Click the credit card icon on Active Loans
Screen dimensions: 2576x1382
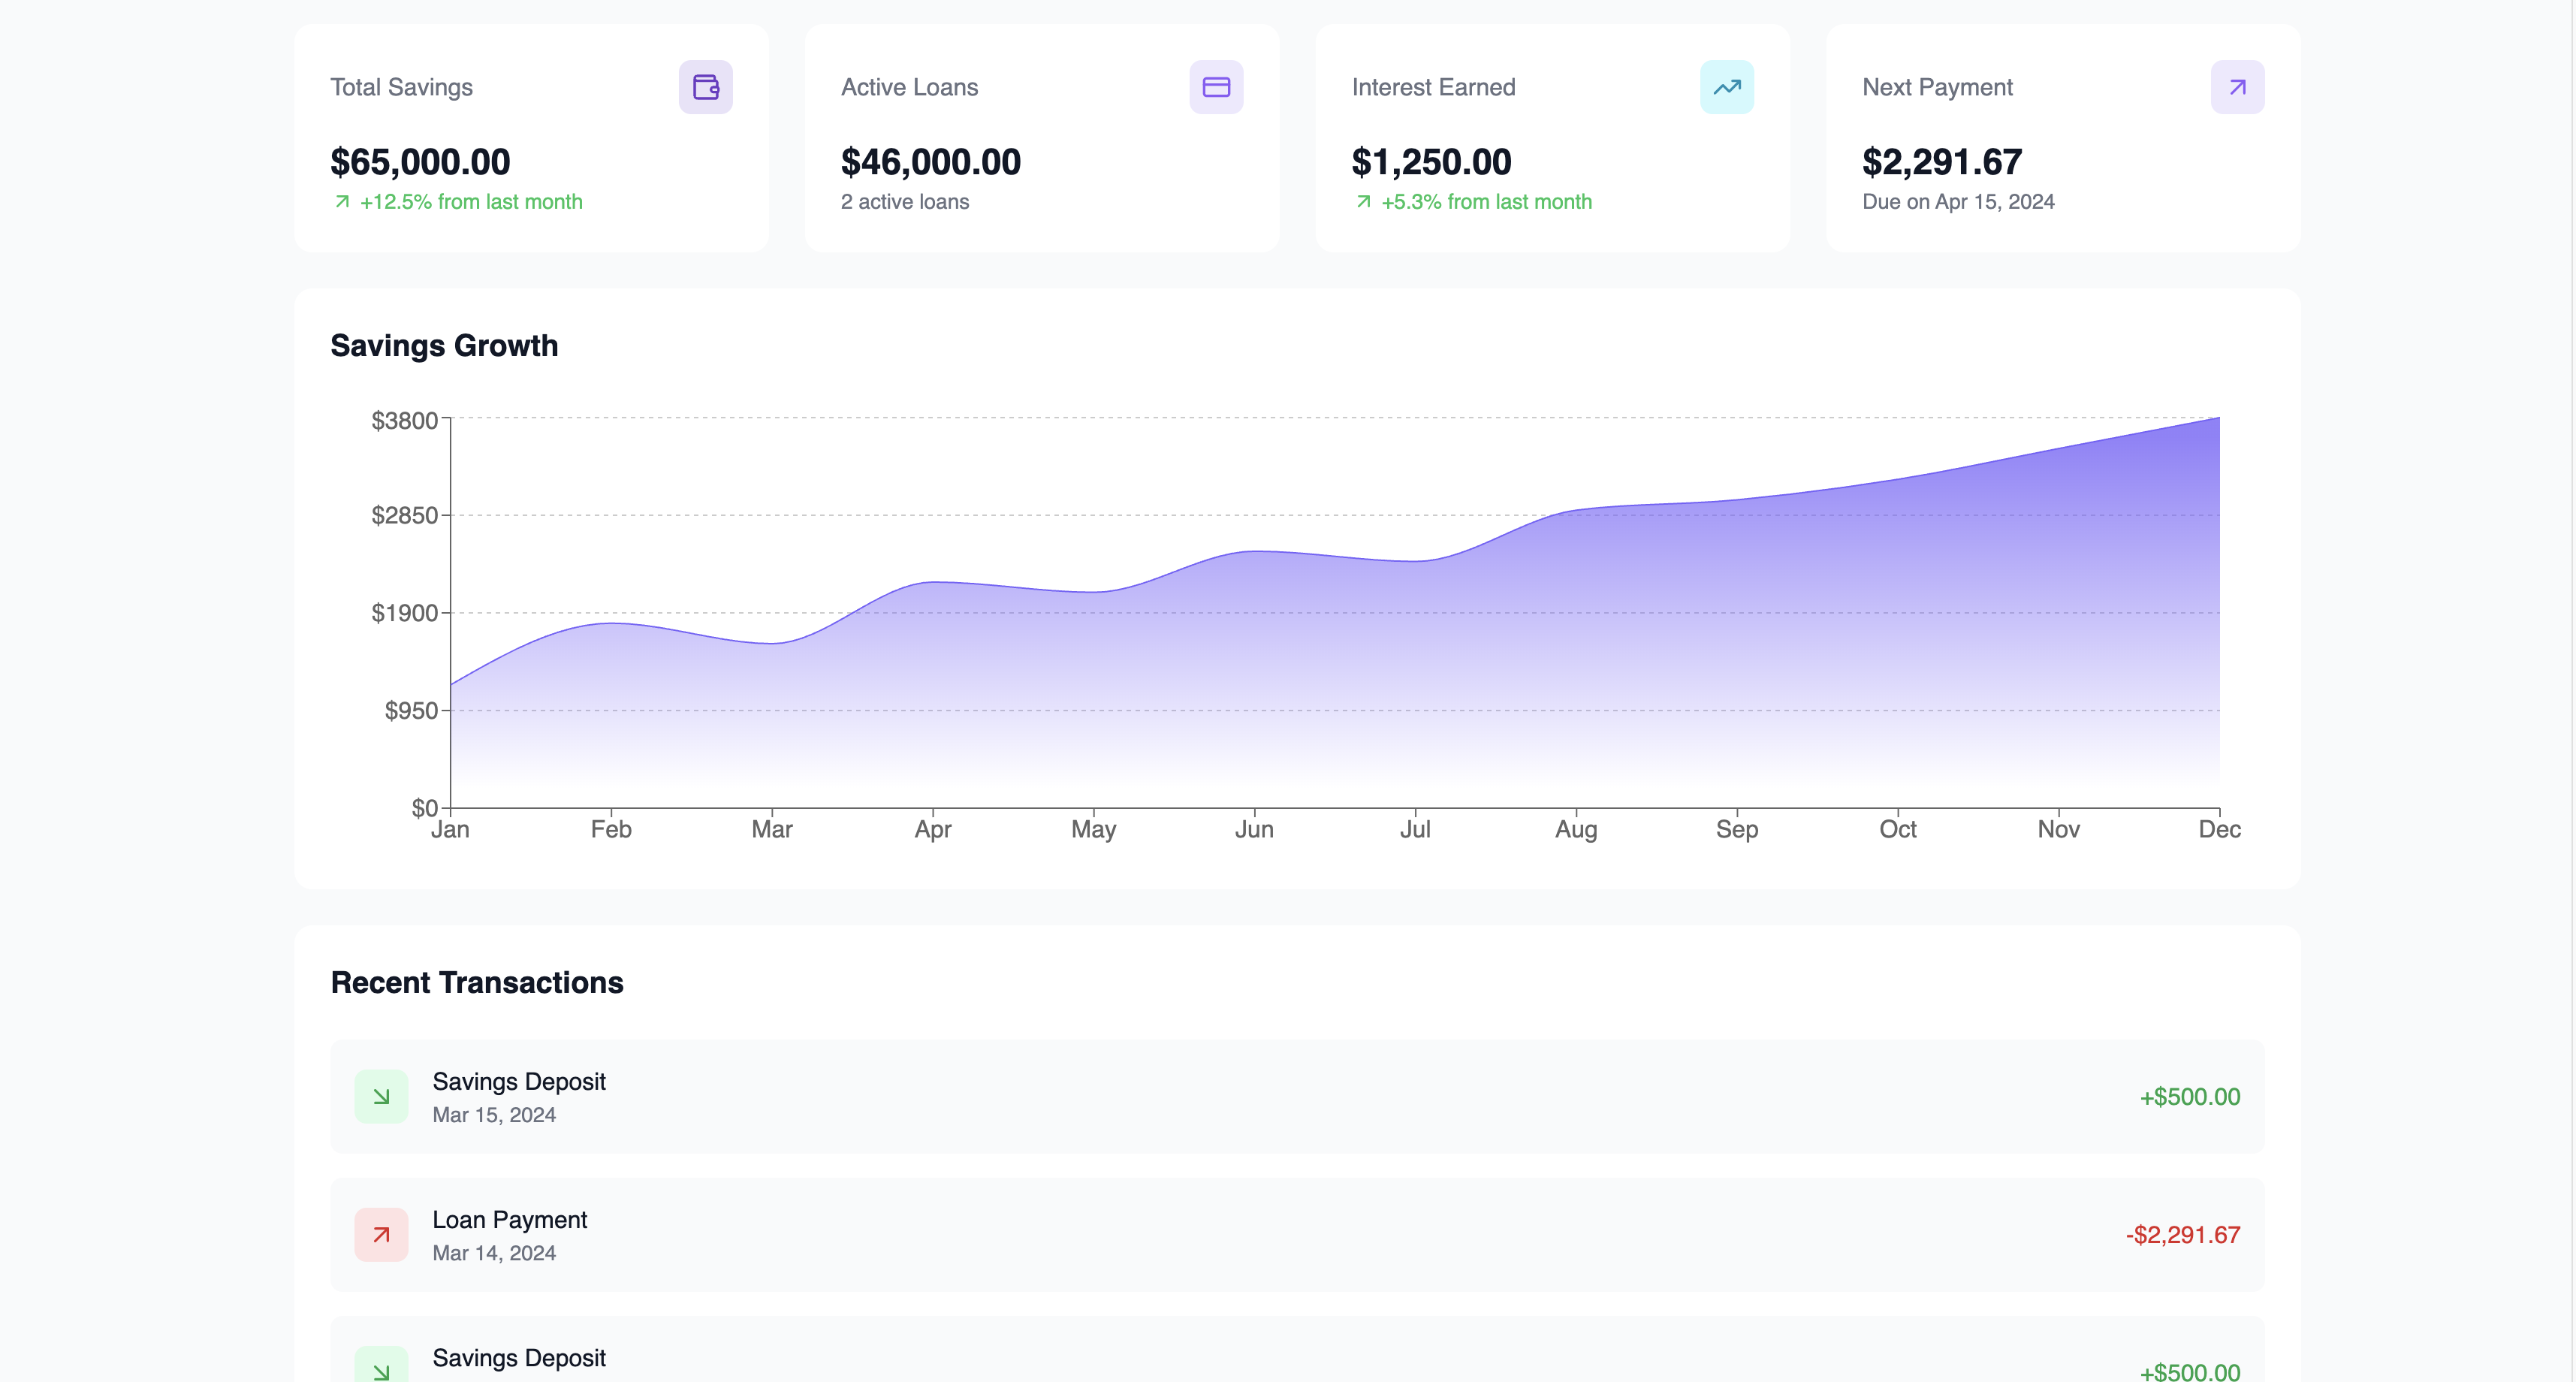(1215, 87)
